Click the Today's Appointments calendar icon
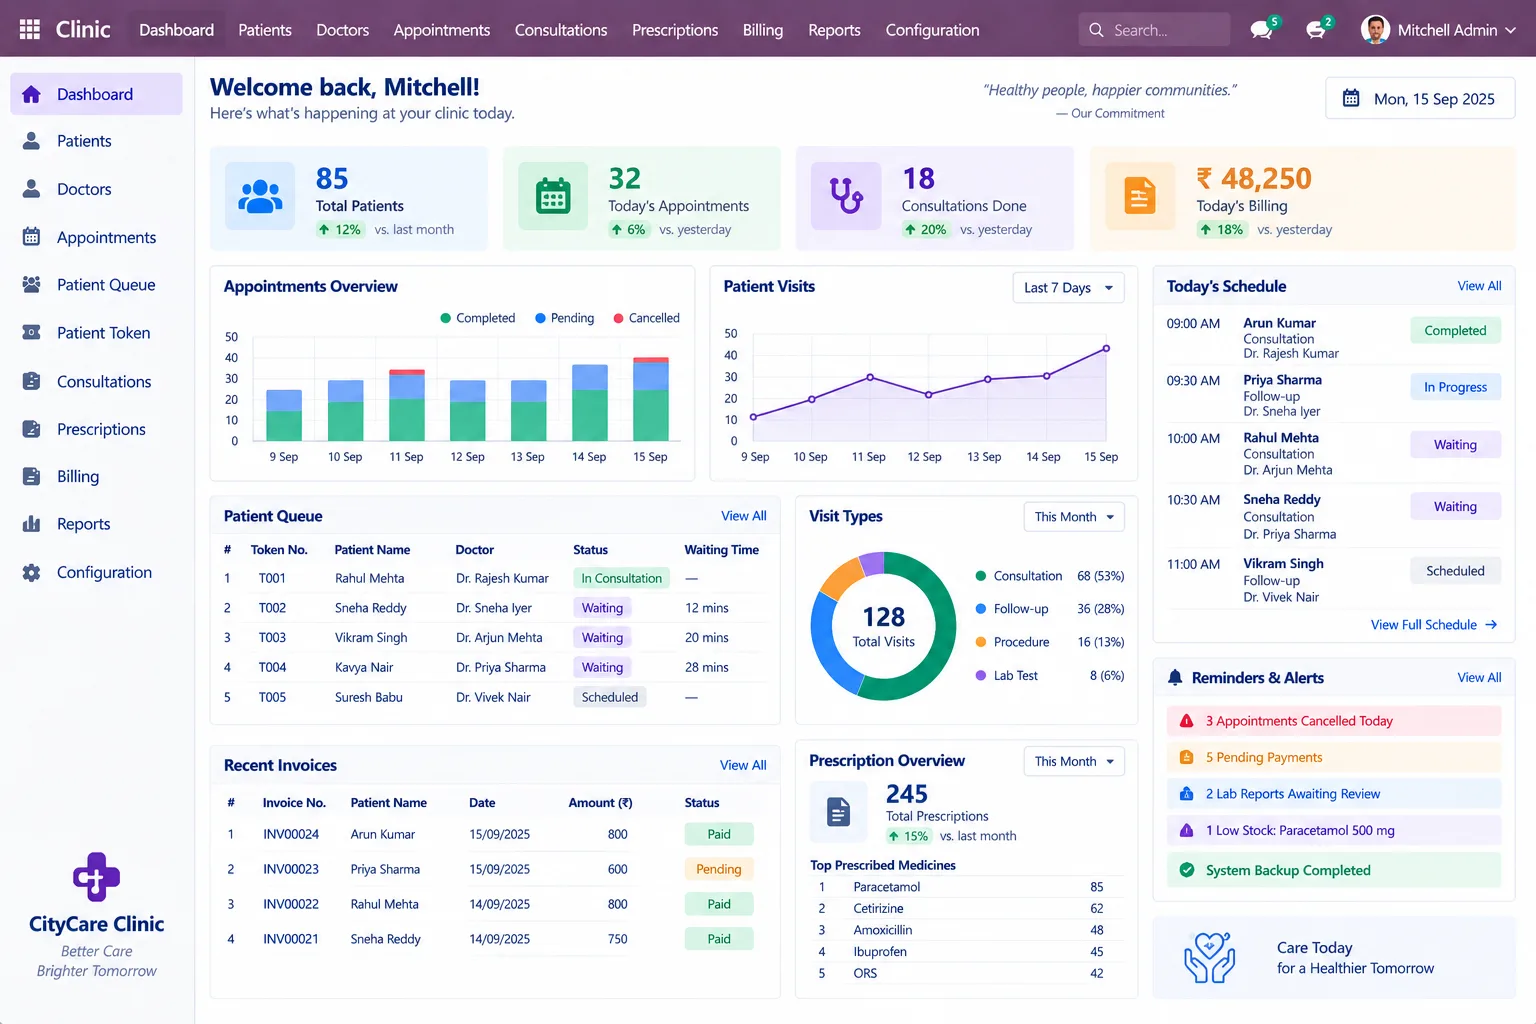 click(553, 196)
